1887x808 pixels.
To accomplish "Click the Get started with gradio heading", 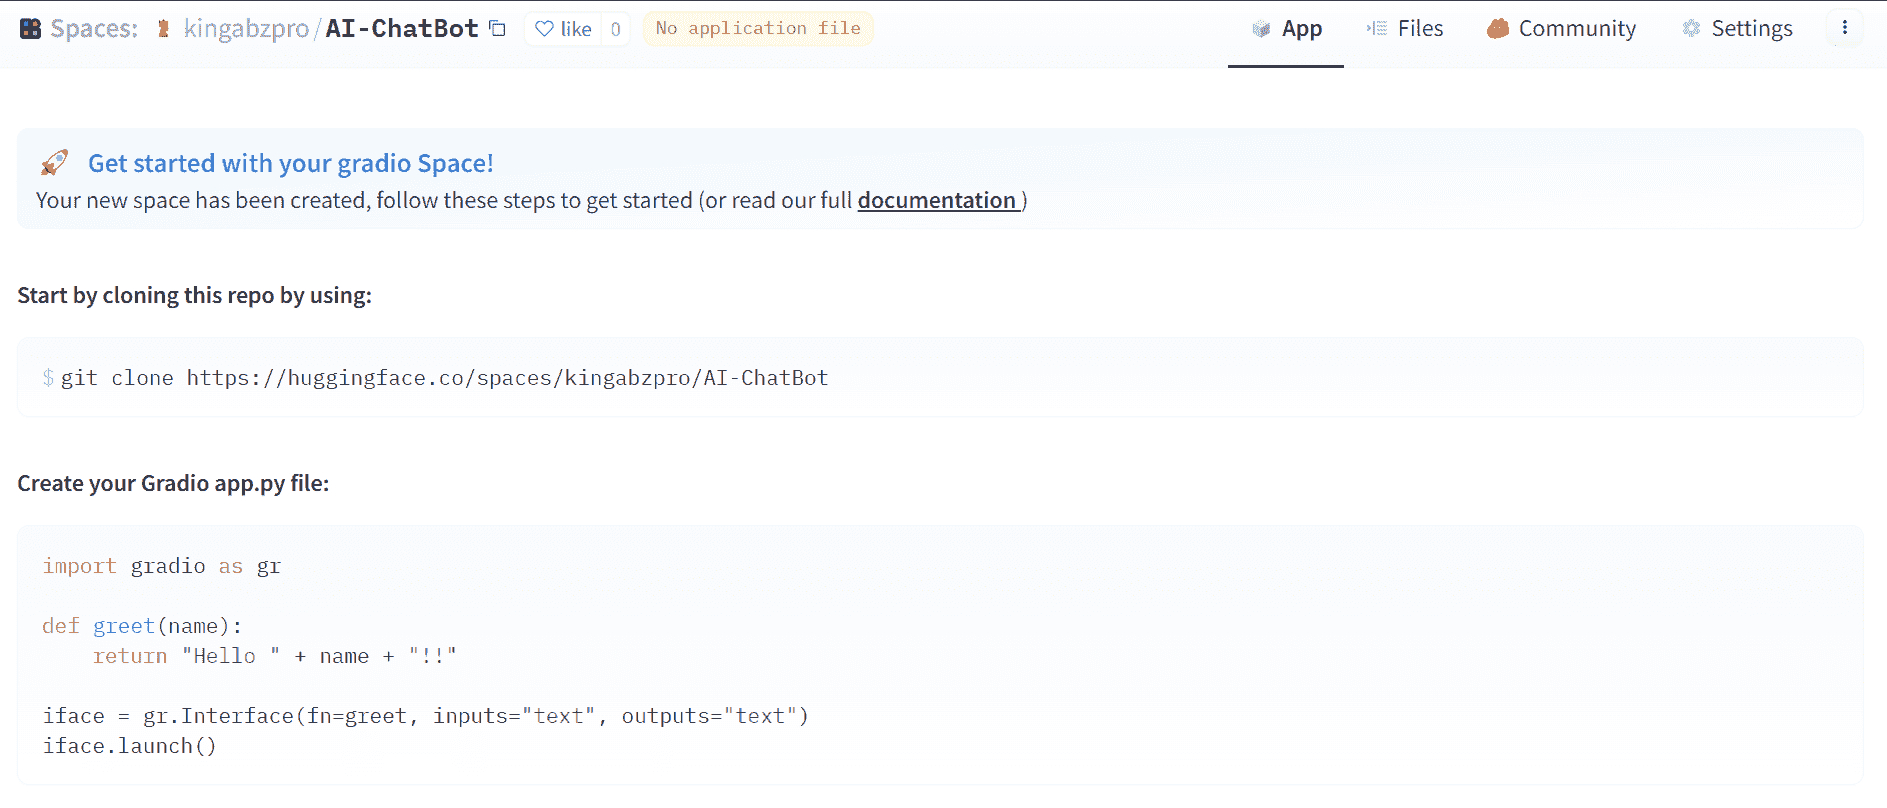I will coord(290,163).
